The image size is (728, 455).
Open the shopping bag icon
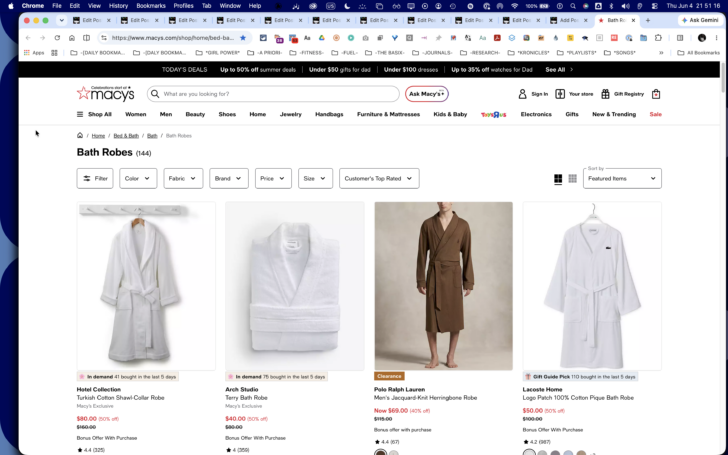coord(656,94)
